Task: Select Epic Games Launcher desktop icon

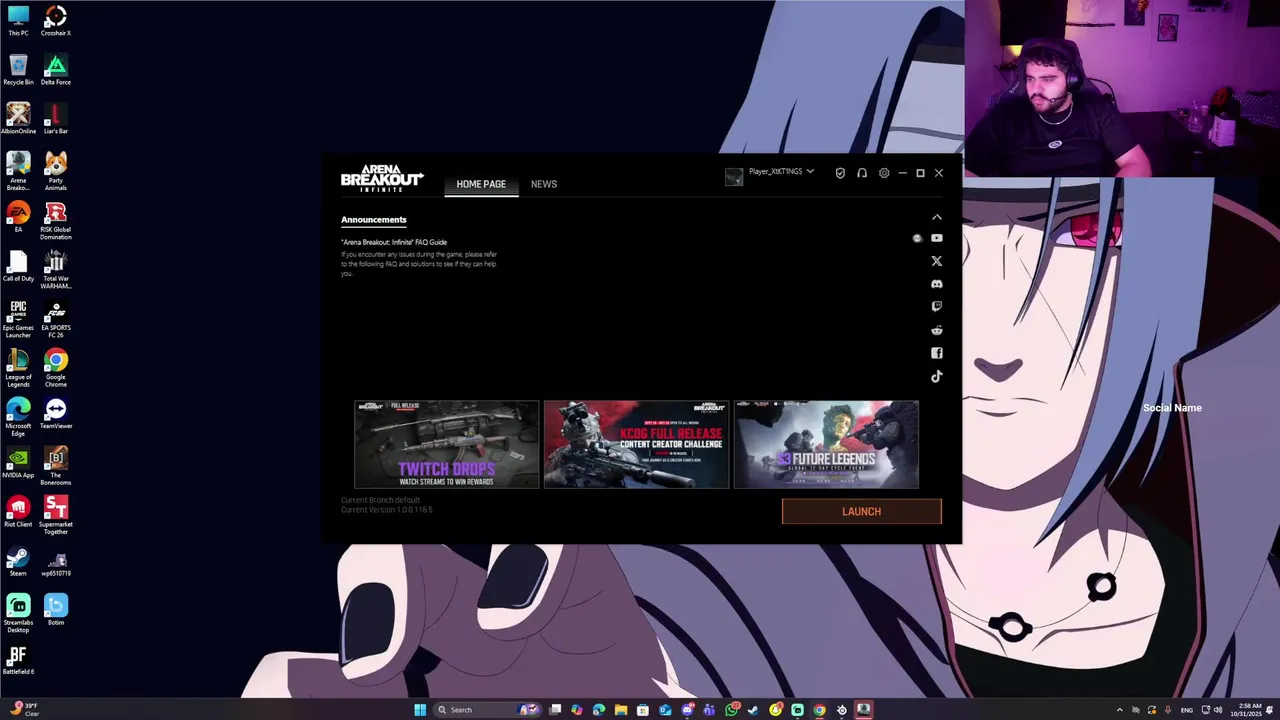Action: click(18, 319)
